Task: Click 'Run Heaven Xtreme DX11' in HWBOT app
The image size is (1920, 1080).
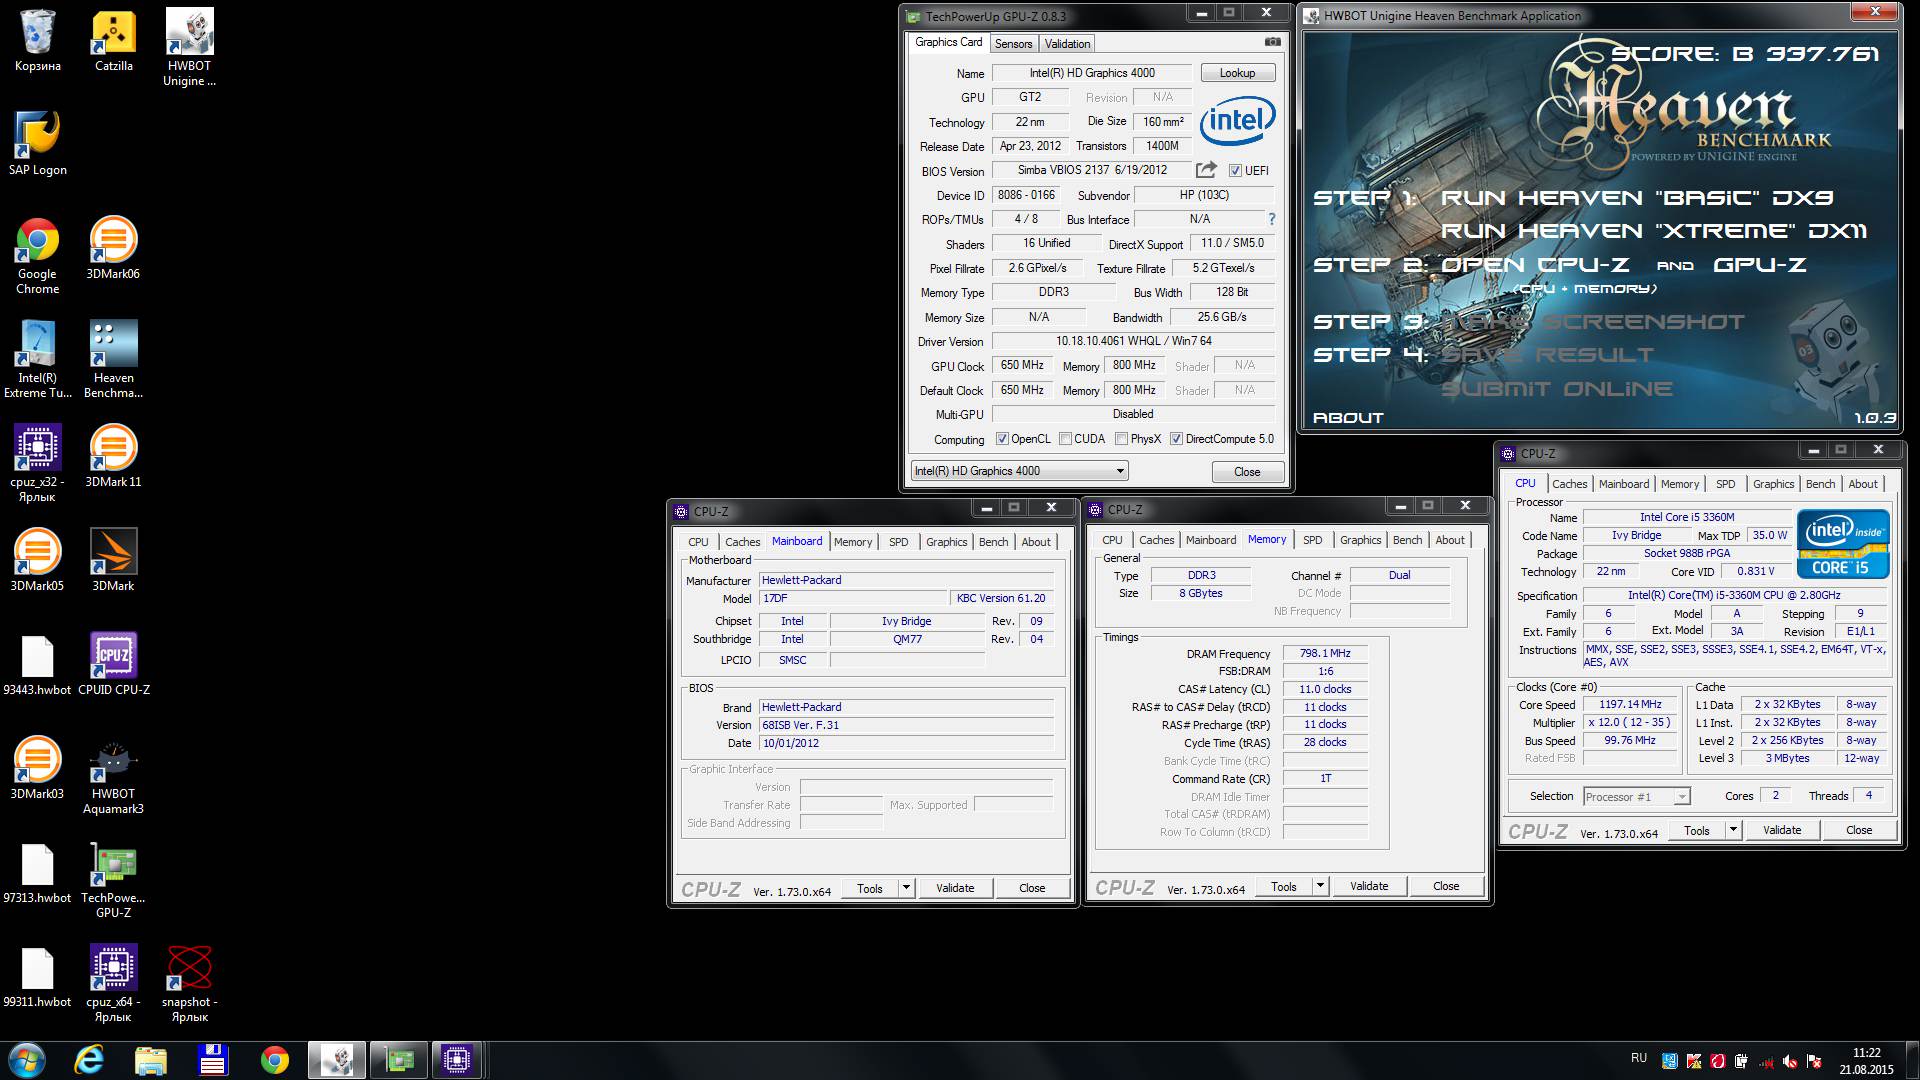Action: pos(1654,231)
